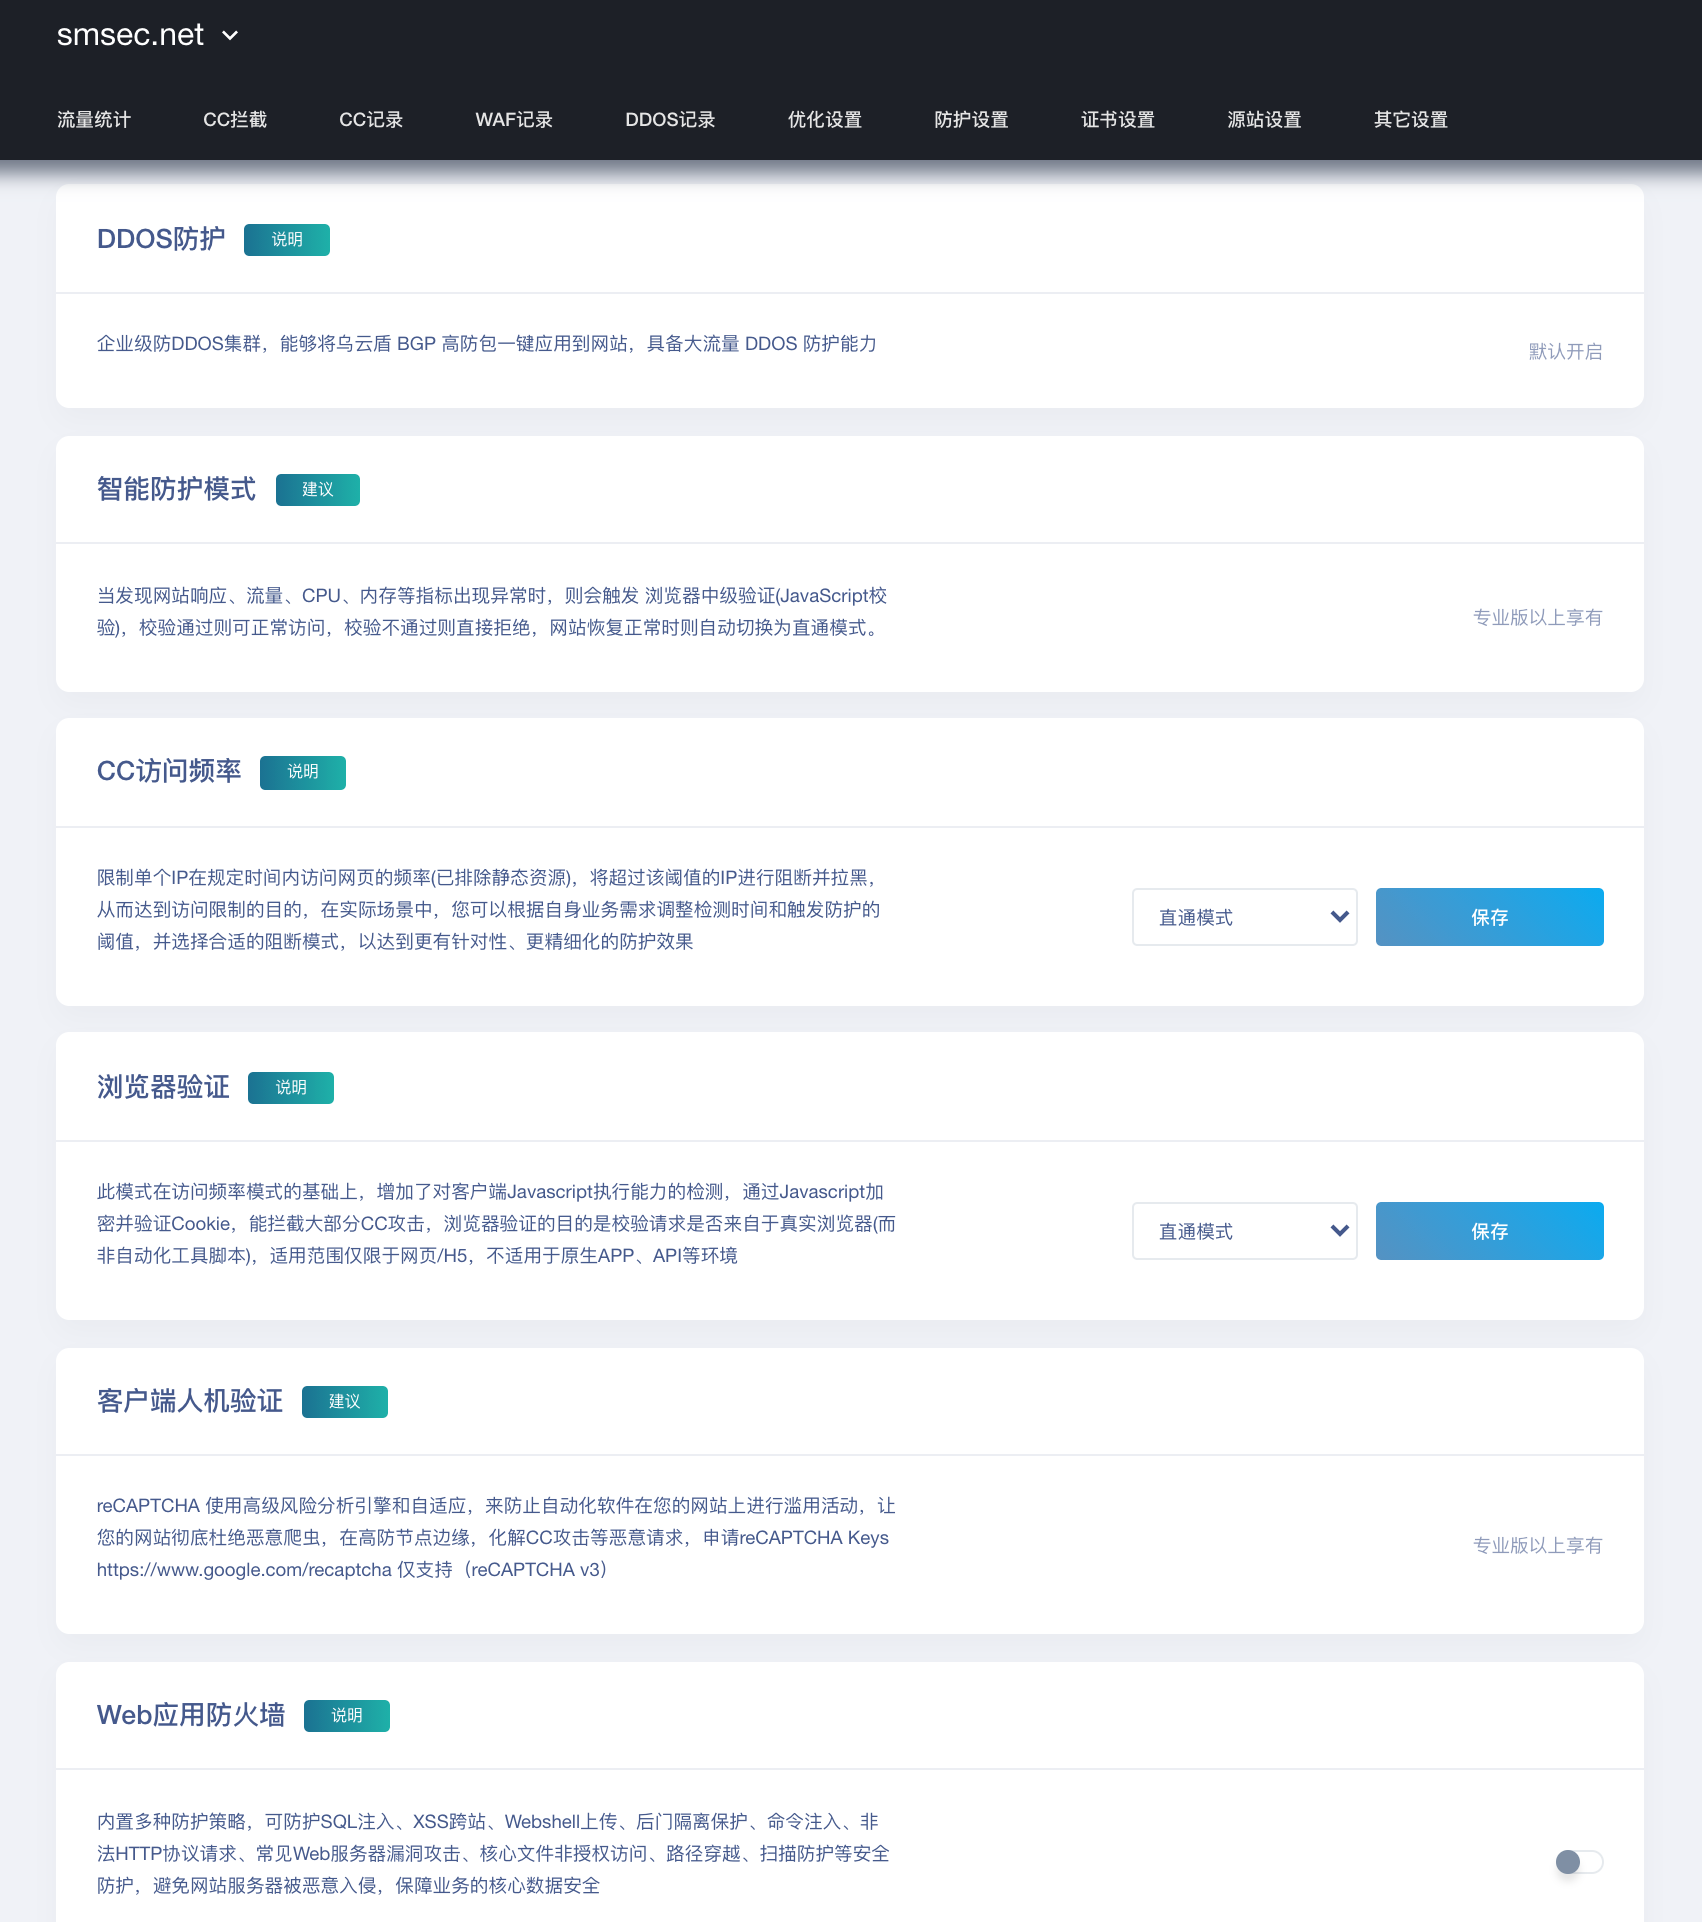
Task: Click 专业版以上享有 in 智能防护模式 section
Action: click(1537, 618)
